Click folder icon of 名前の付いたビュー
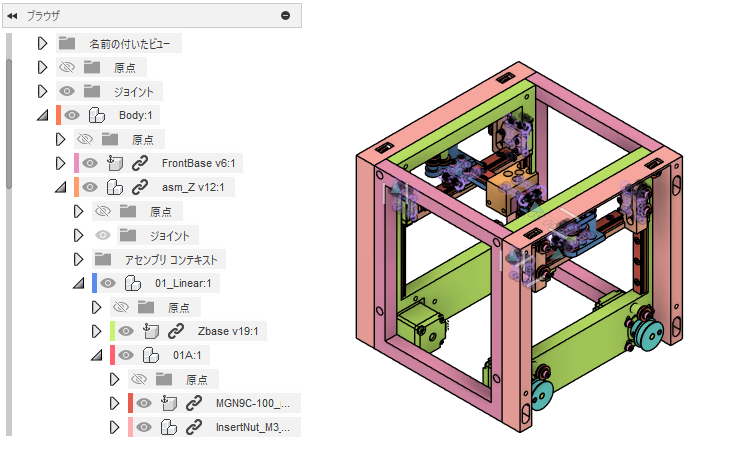Viewport: 753px width, 457px height. [67, 44]
